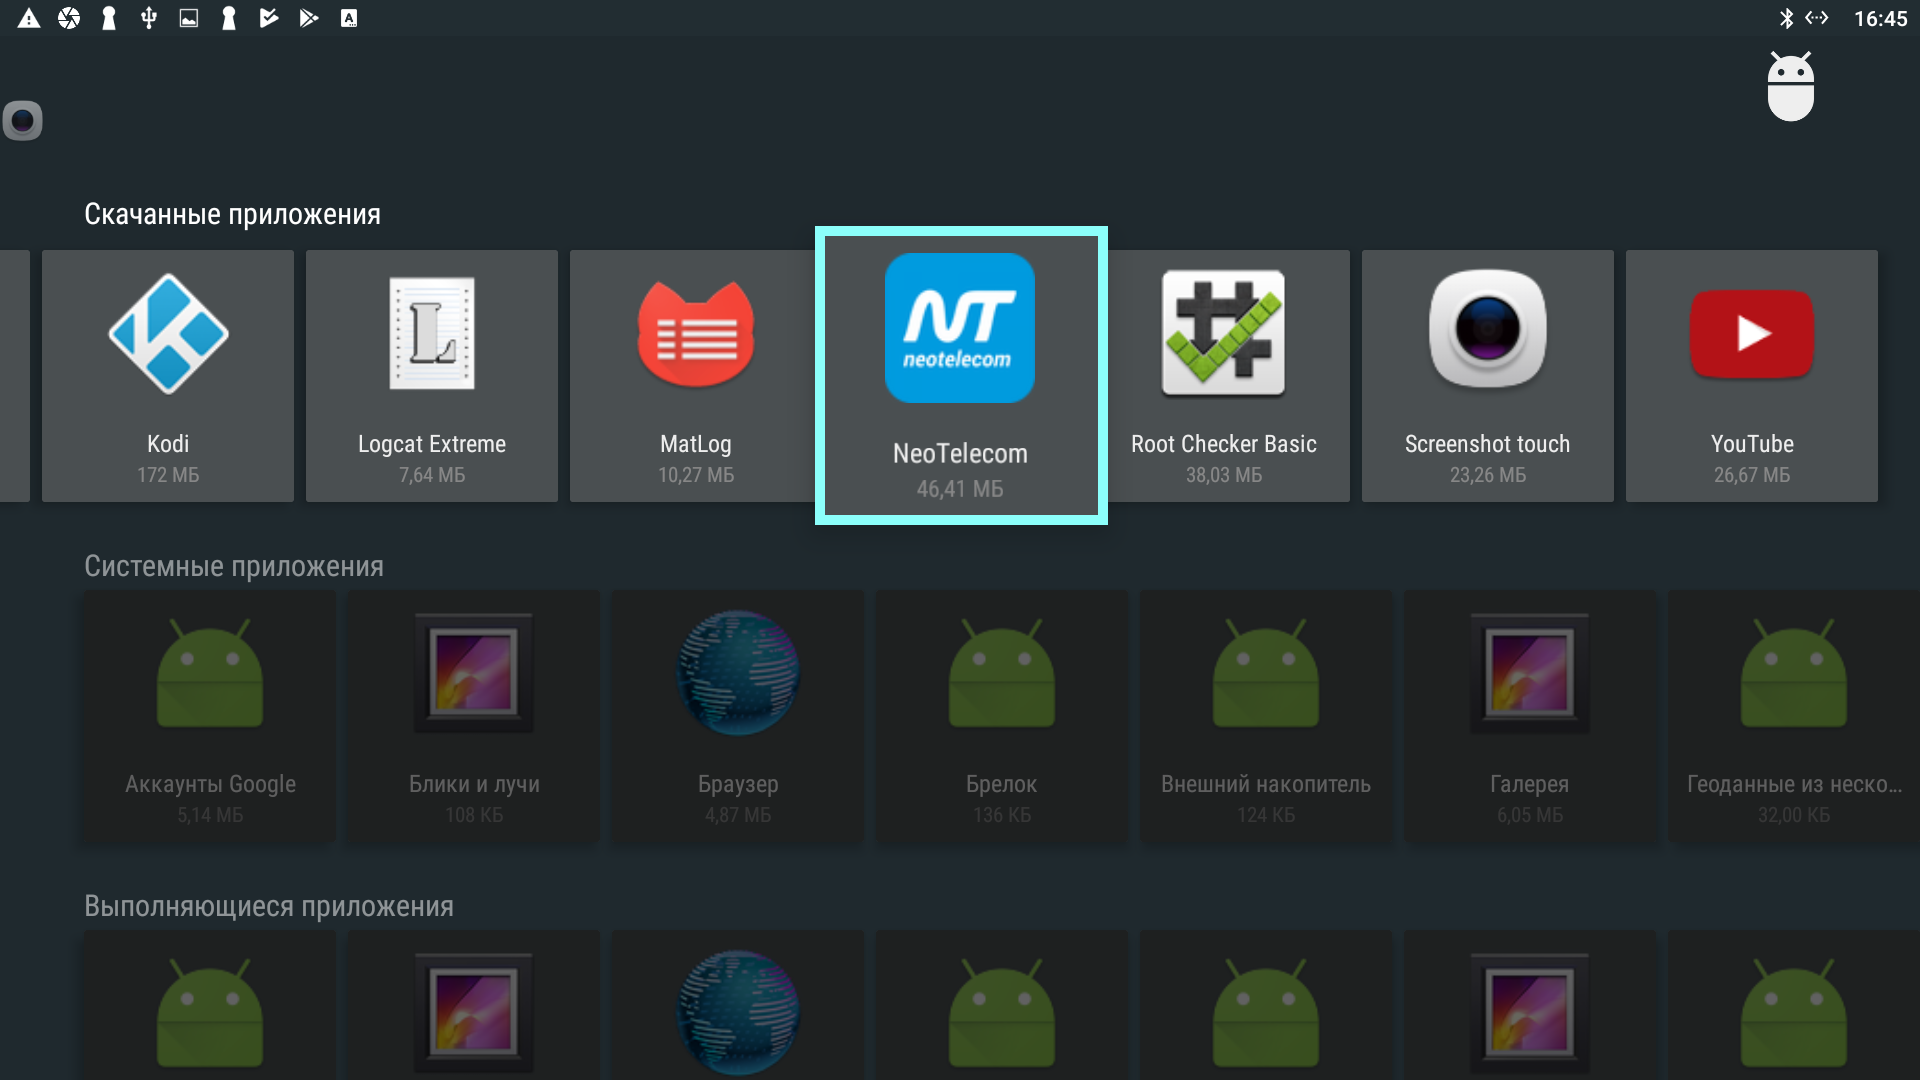The height and width of the screenshot is (1080, 1920).
Task: Click the Брелок label
Action: [x=1002, y=784]
